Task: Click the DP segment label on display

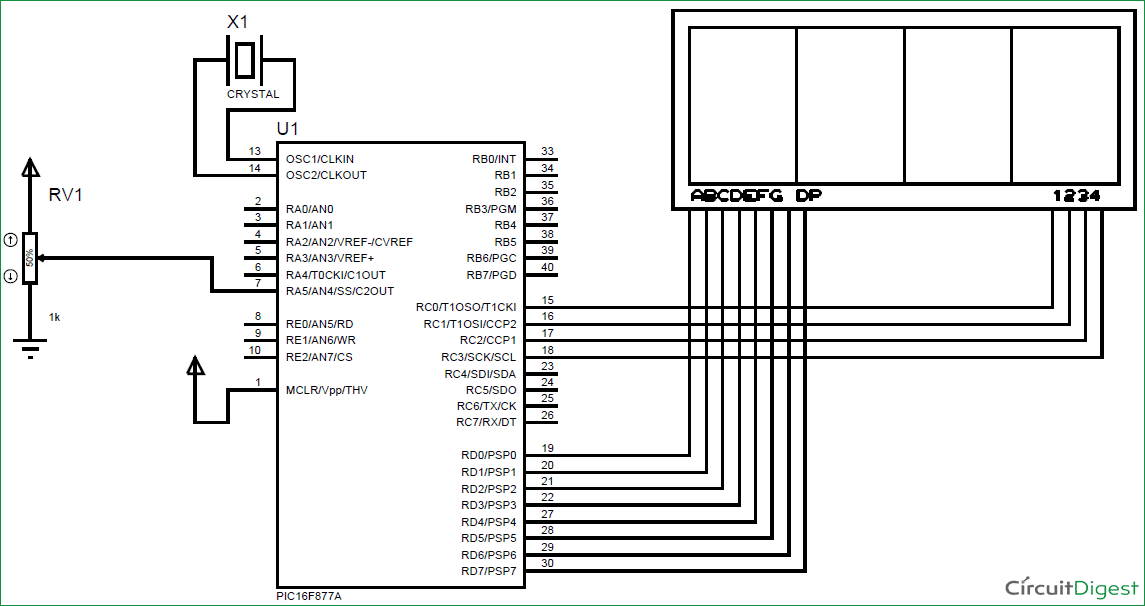Action: tap(806, 196)
